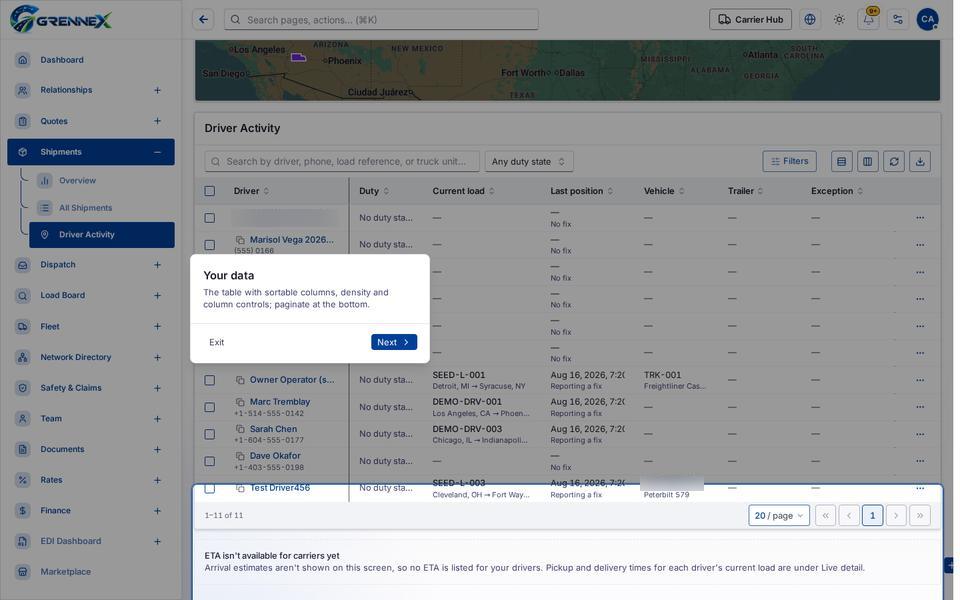Select Driver Activity submenu item

[x=102, y=235]
